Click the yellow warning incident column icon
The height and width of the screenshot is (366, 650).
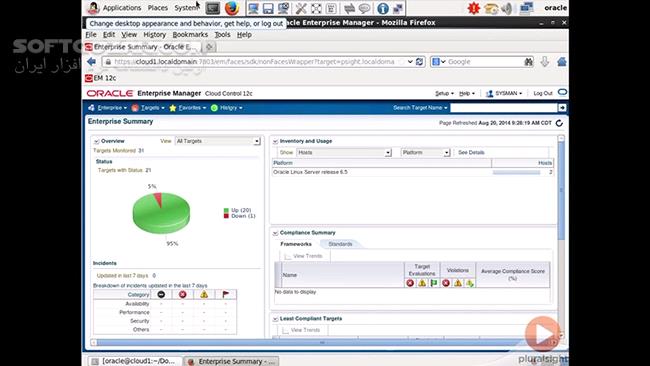[x=204, y=294]
